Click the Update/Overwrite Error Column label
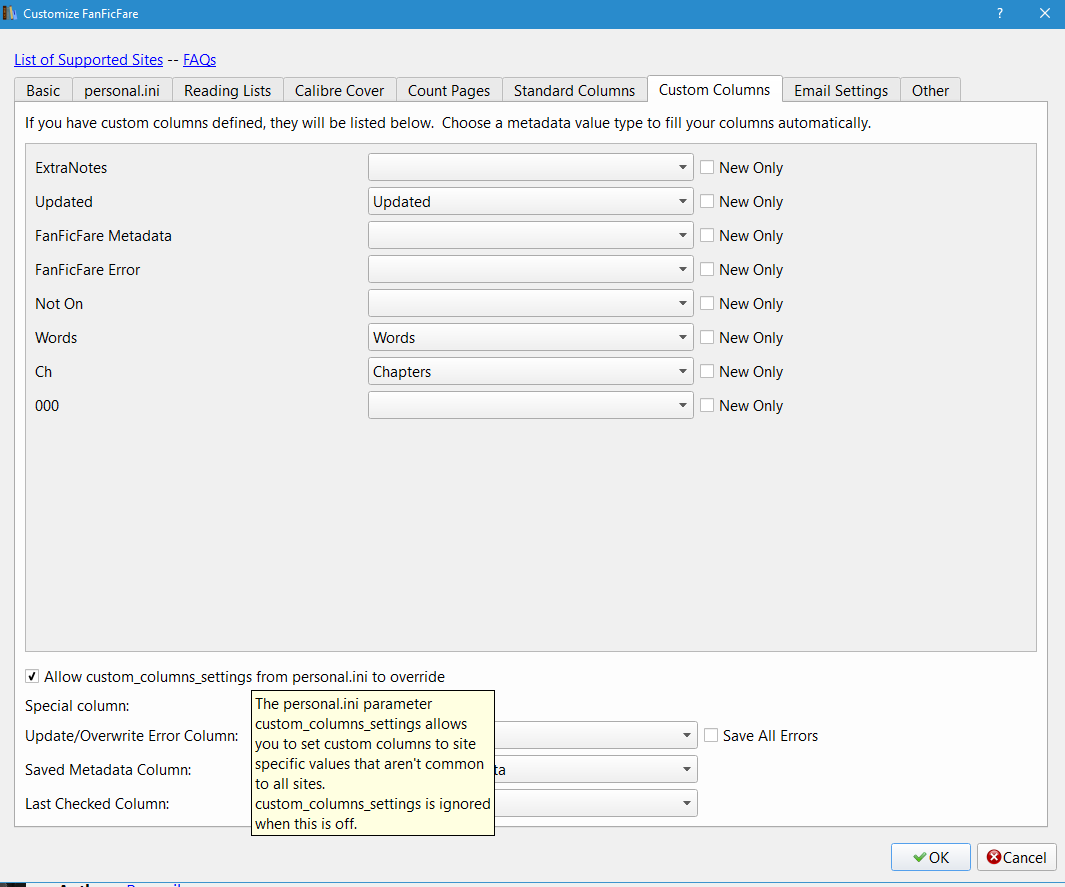The width and height of the screenshot is (1065, 887). (x=132, y=736)
